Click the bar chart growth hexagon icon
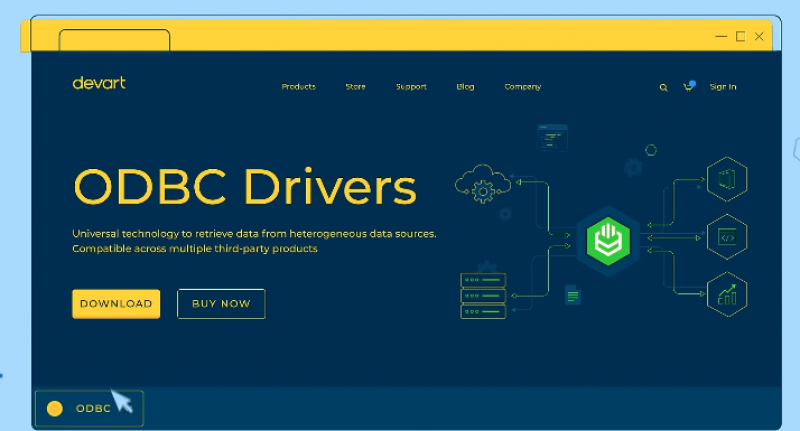The width and height of the screenshot is (800, 431). tap(727, 293)
